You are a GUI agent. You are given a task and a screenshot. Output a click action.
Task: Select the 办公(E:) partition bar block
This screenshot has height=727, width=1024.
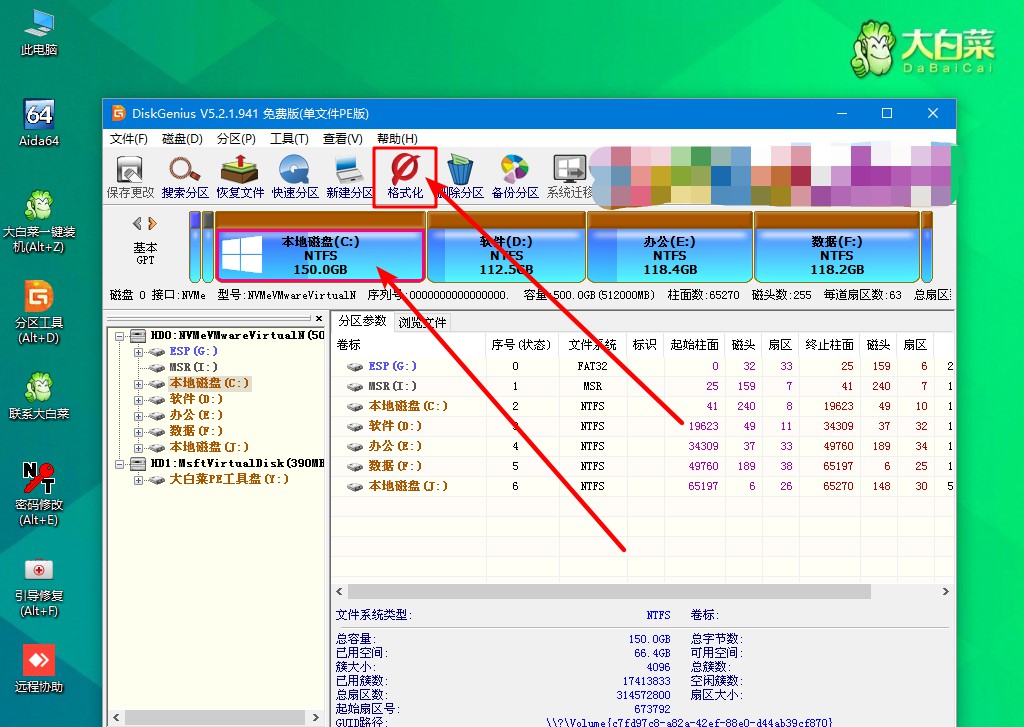click(669, 255)
